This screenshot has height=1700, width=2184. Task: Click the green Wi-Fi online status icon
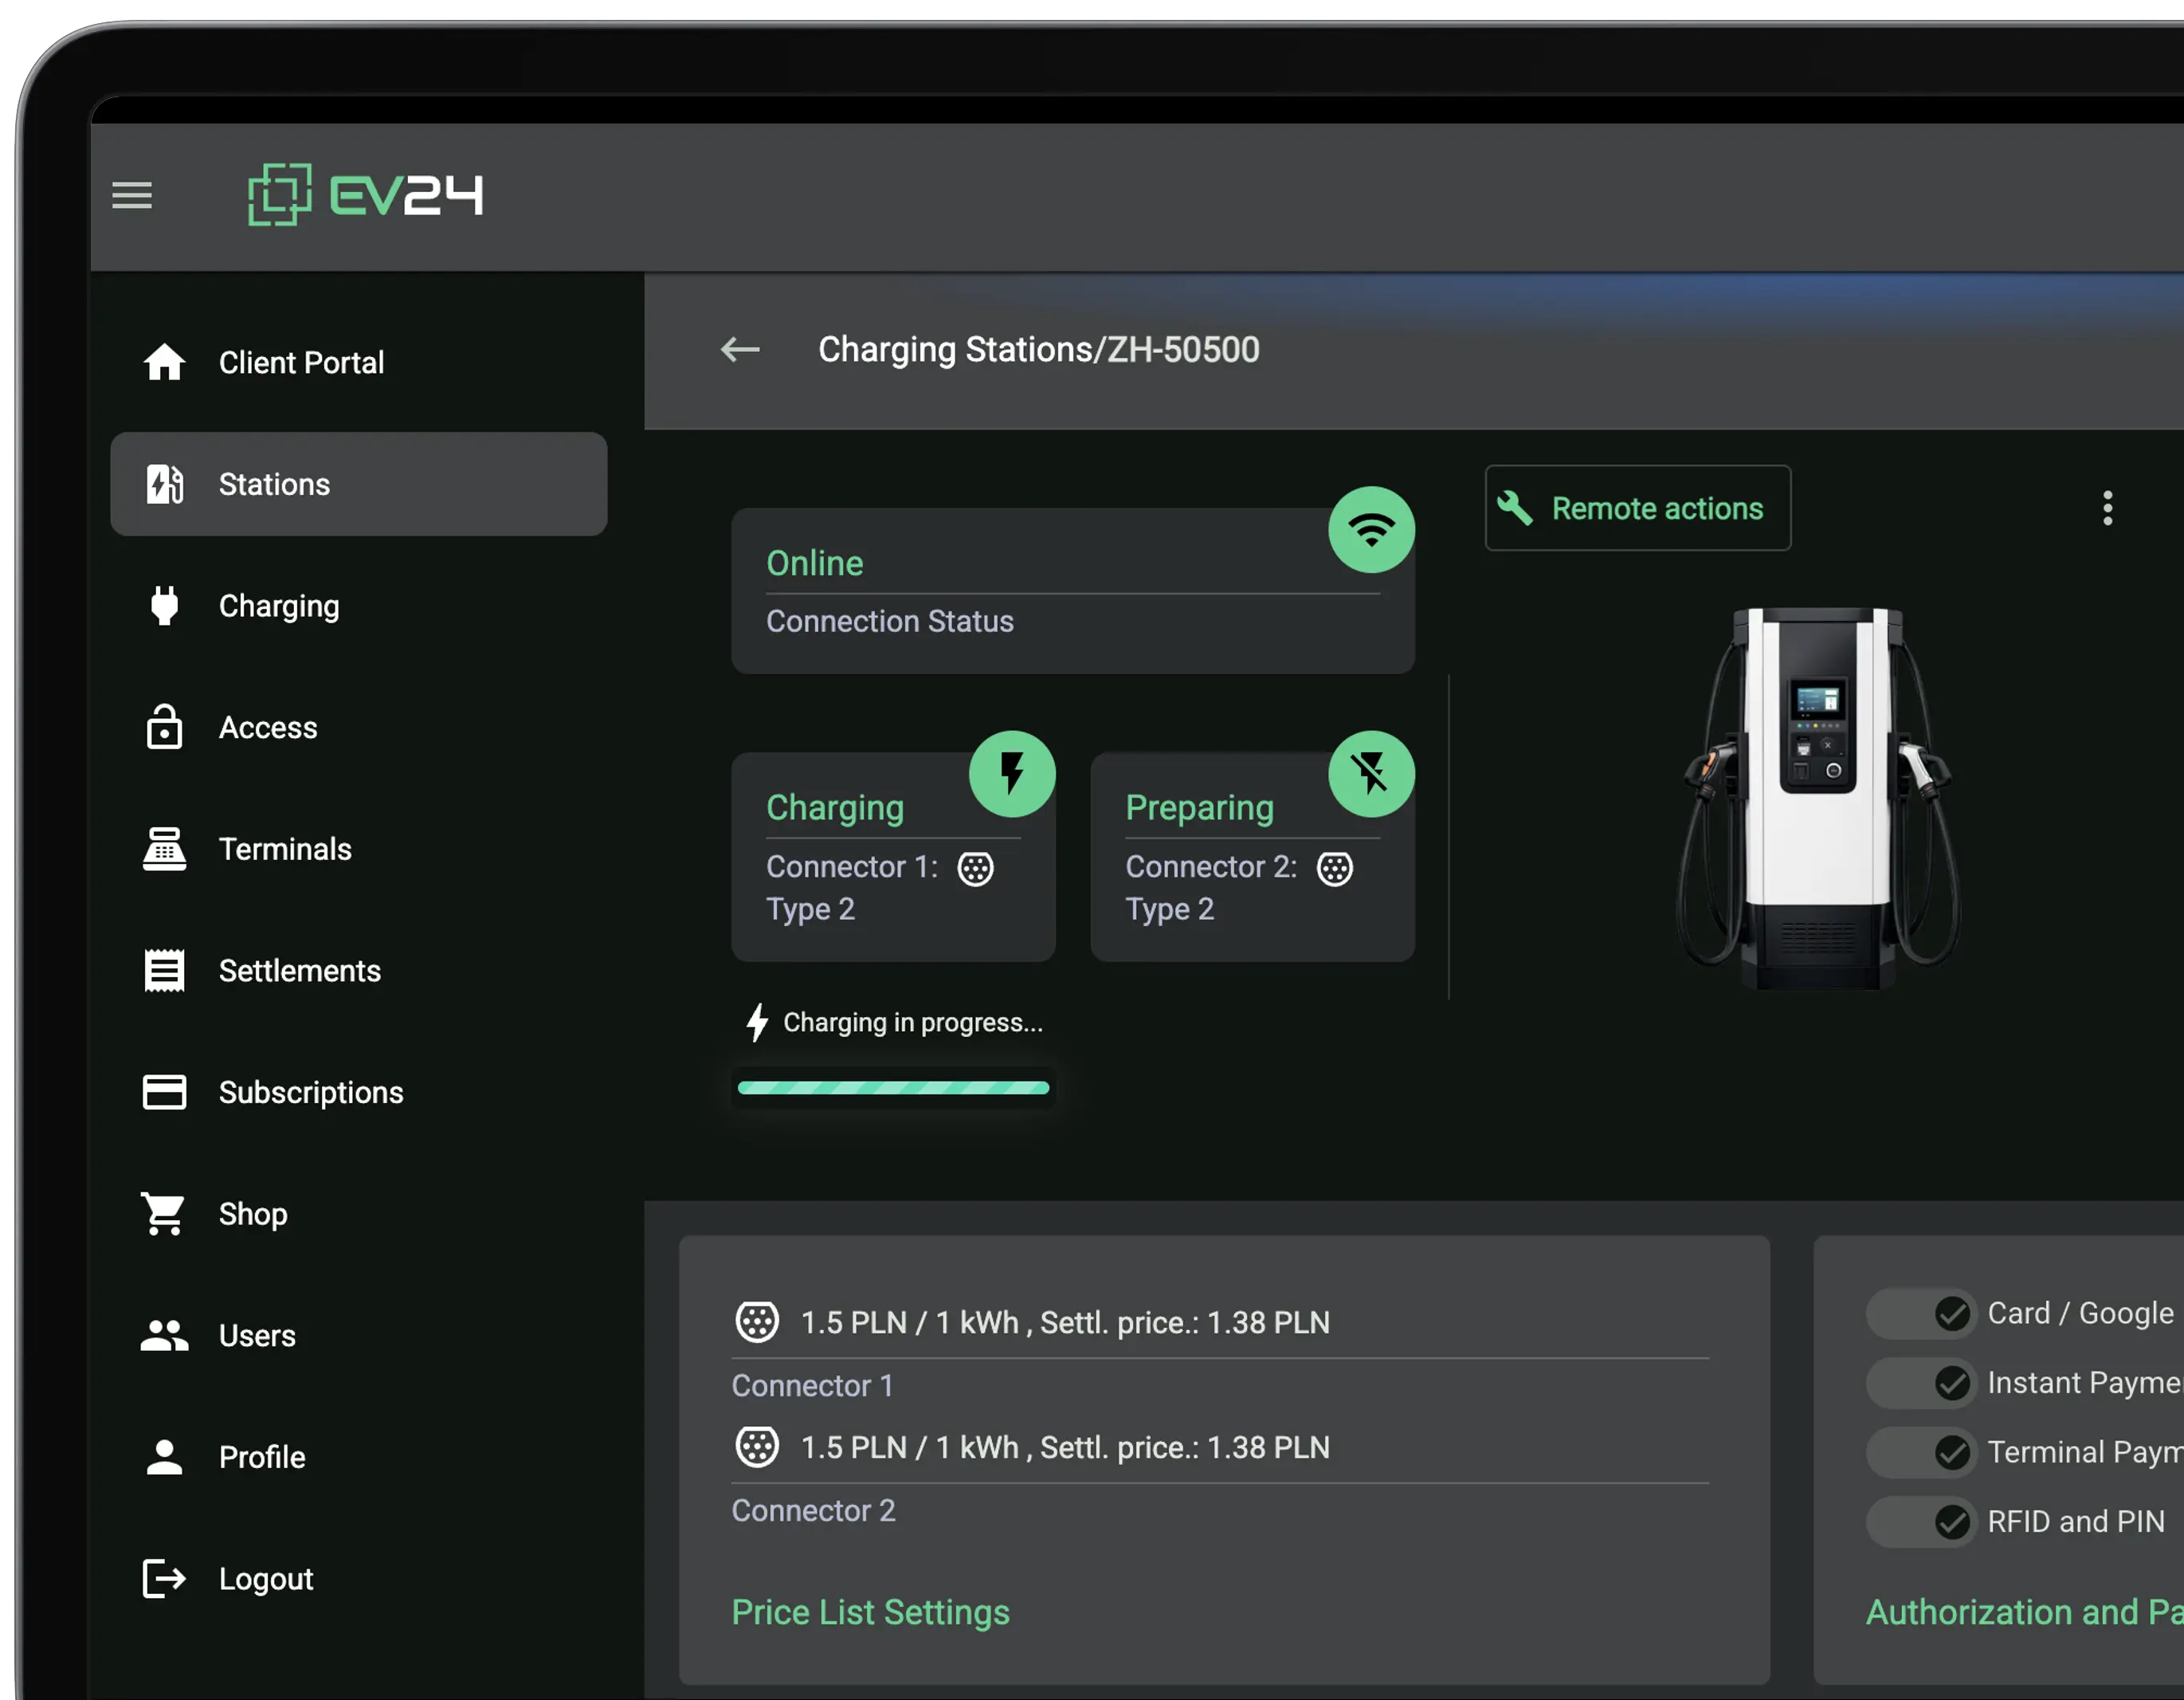(1371, 529)
